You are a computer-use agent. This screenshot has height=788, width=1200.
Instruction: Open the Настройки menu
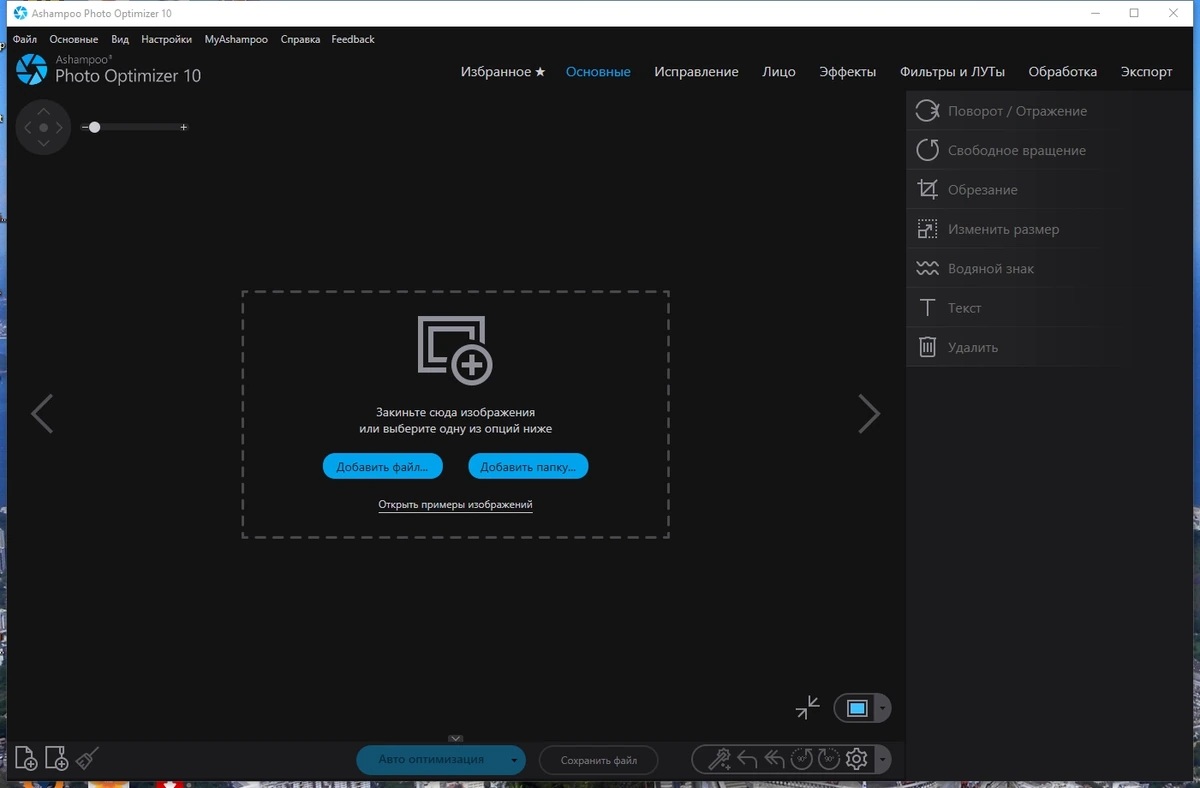[167, 39]
